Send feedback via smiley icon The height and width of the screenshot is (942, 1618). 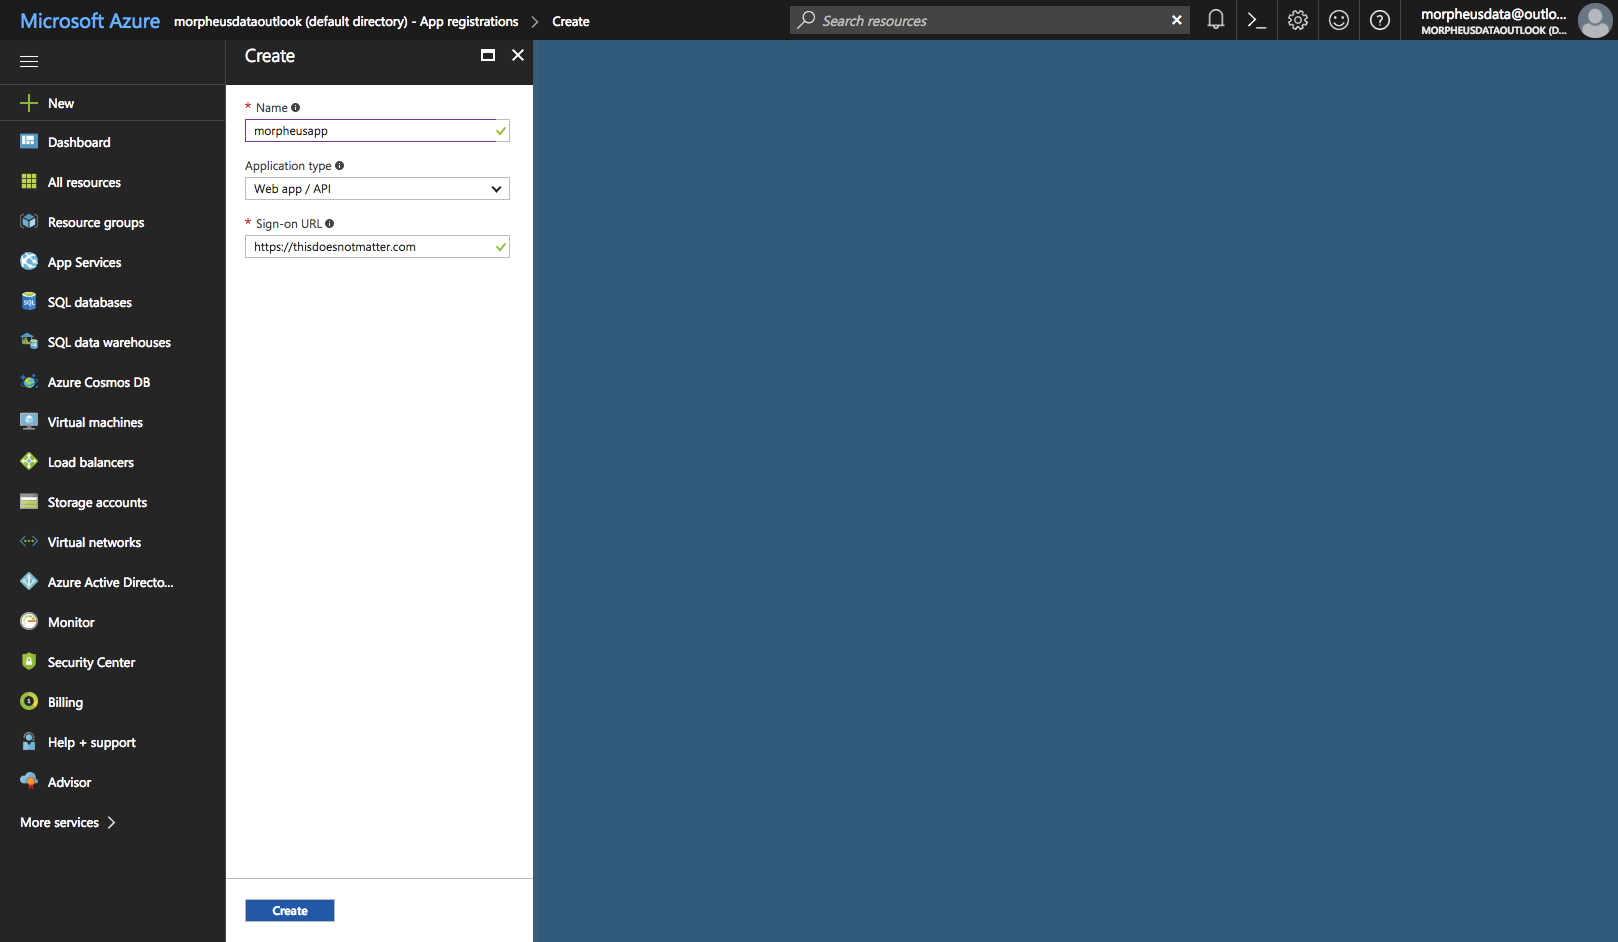[1339, 20]
